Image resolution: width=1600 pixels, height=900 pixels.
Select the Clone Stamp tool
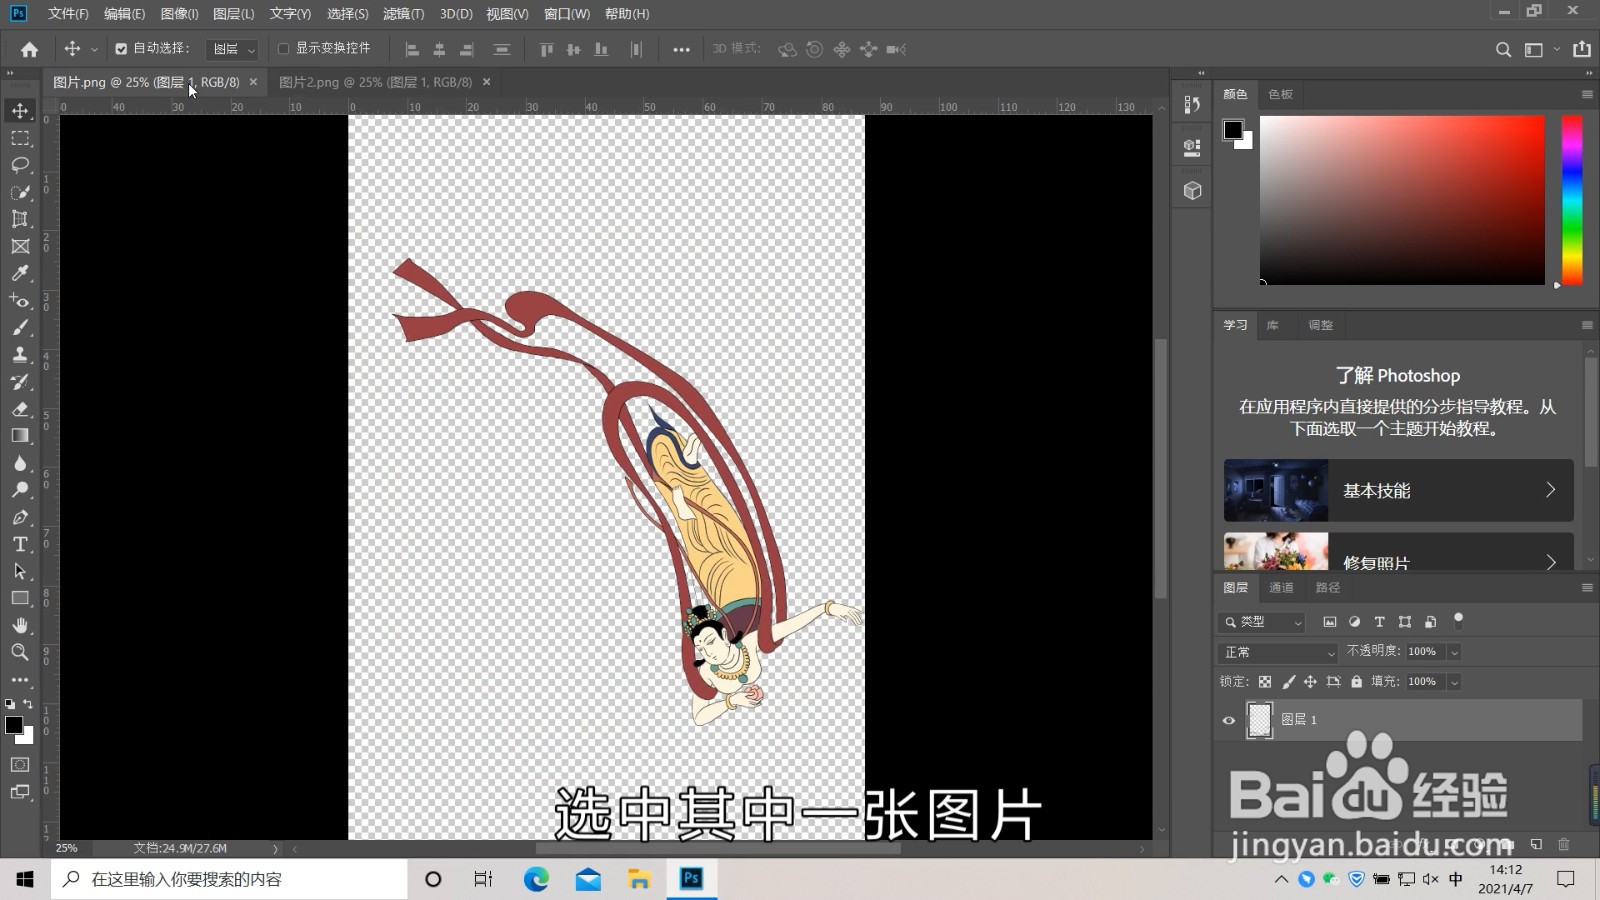pos(20,354)
